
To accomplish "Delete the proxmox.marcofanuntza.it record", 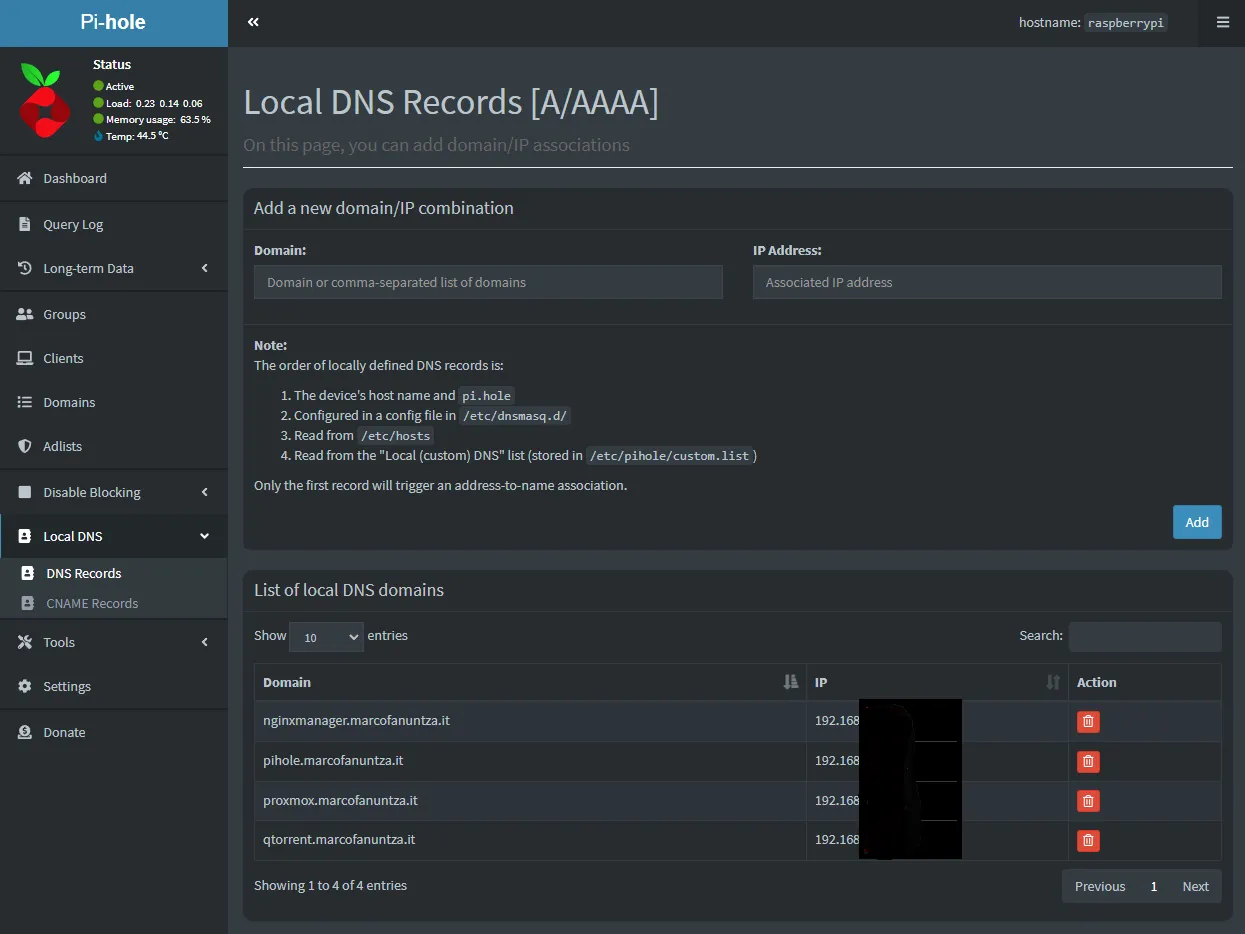I will click(1088, 801).
